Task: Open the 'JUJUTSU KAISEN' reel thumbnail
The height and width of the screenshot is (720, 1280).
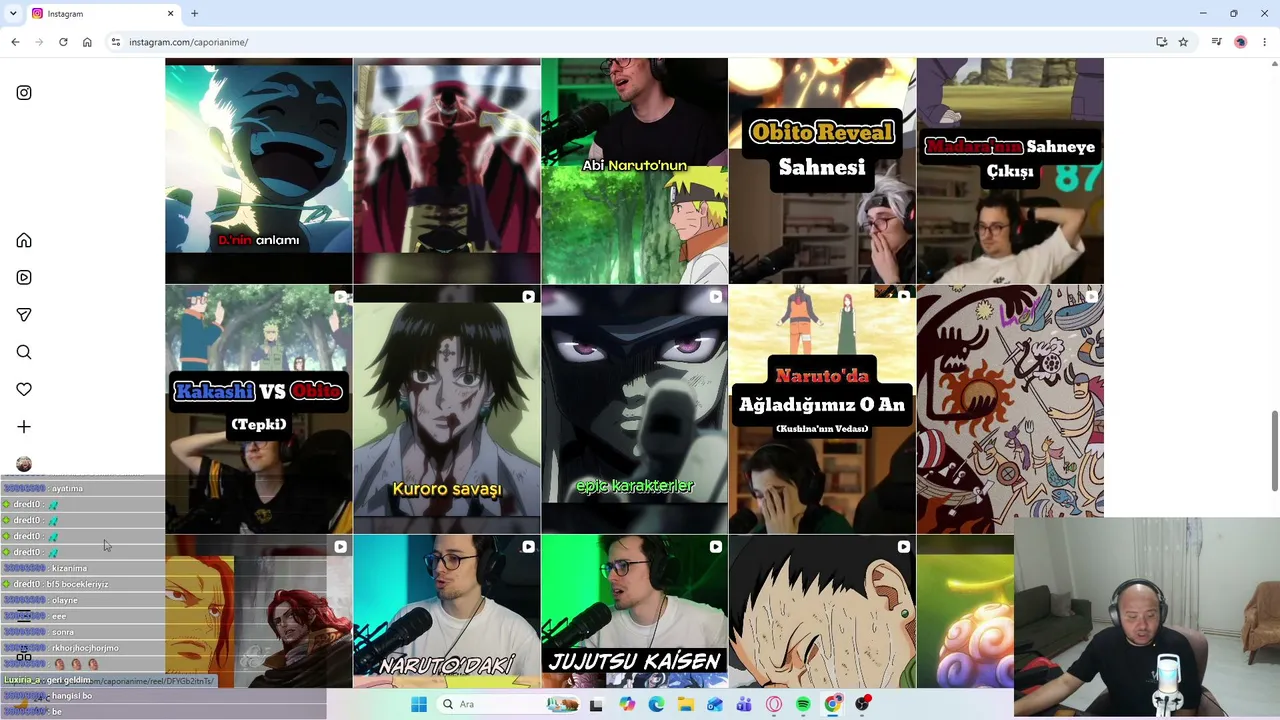Action: 635,612
